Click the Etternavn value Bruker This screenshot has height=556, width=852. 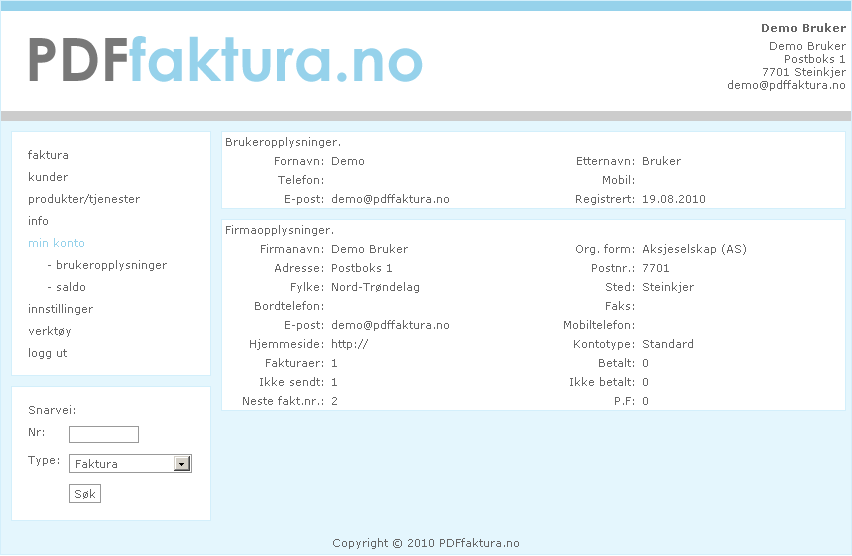(661, 161)
